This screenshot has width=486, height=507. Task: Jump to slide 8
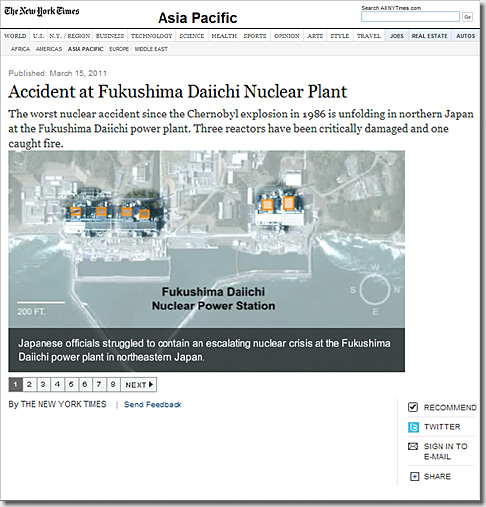pos(113,385)
